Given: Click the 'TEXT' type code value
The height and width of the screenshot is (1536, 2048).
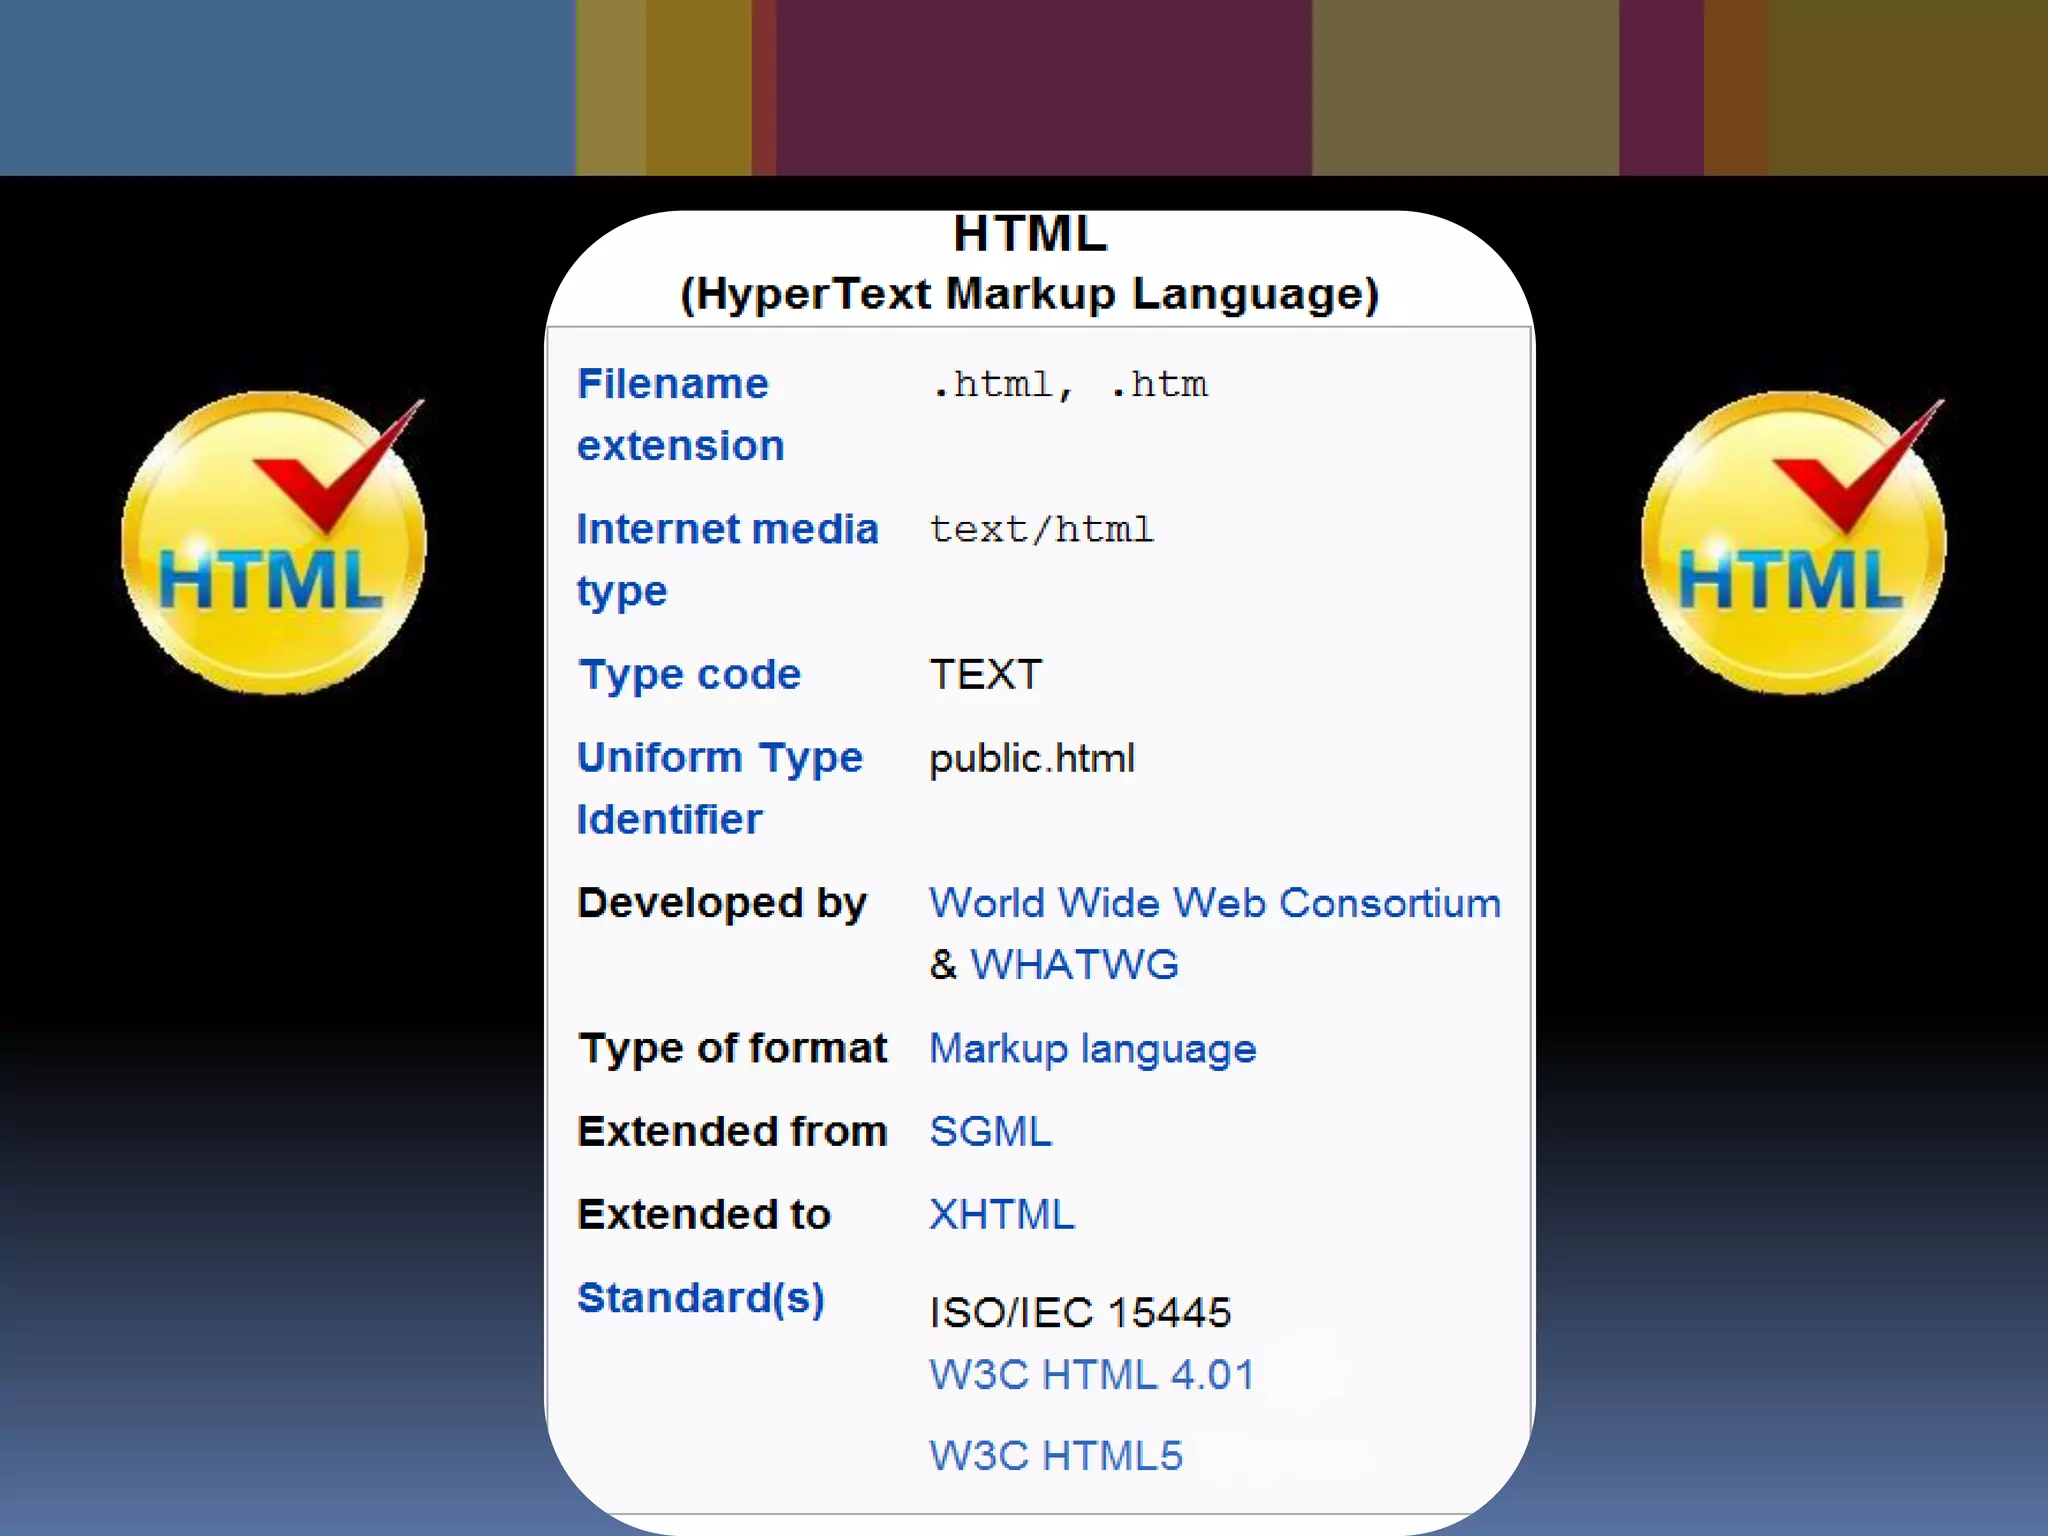Looking at the screenshot, I should pyautogui.click(x=986, y=675).
